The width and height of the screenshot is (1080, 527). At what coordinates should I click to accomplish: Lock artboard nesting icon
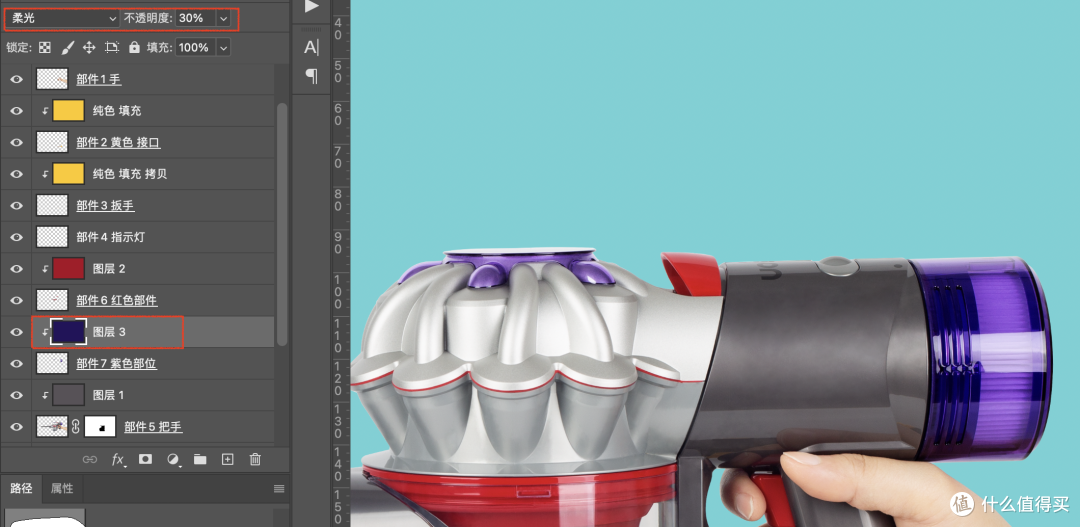(x=112, y=48)
